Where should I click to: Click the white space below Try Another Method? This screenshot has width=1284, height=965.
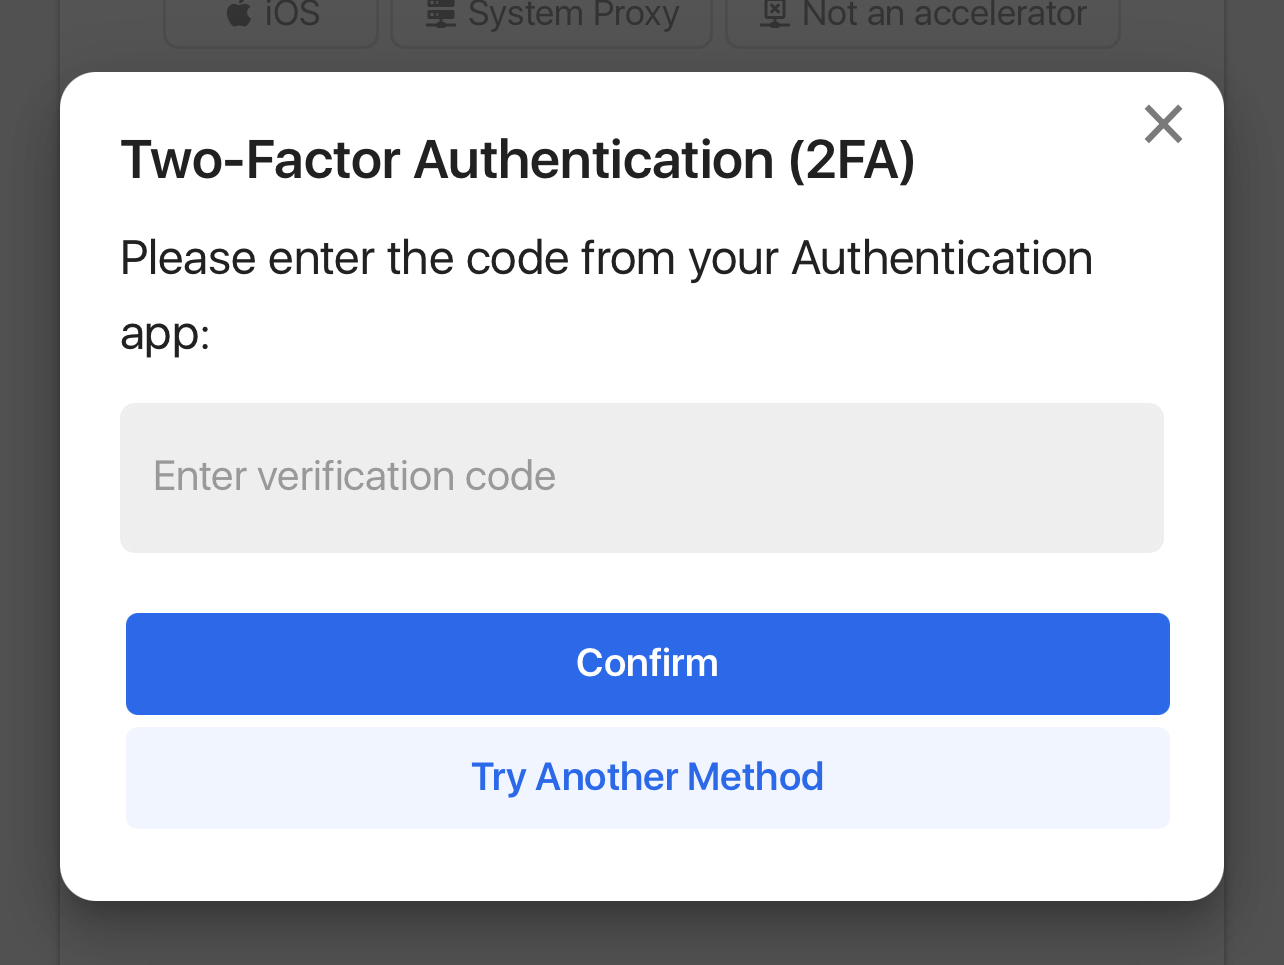647,865
